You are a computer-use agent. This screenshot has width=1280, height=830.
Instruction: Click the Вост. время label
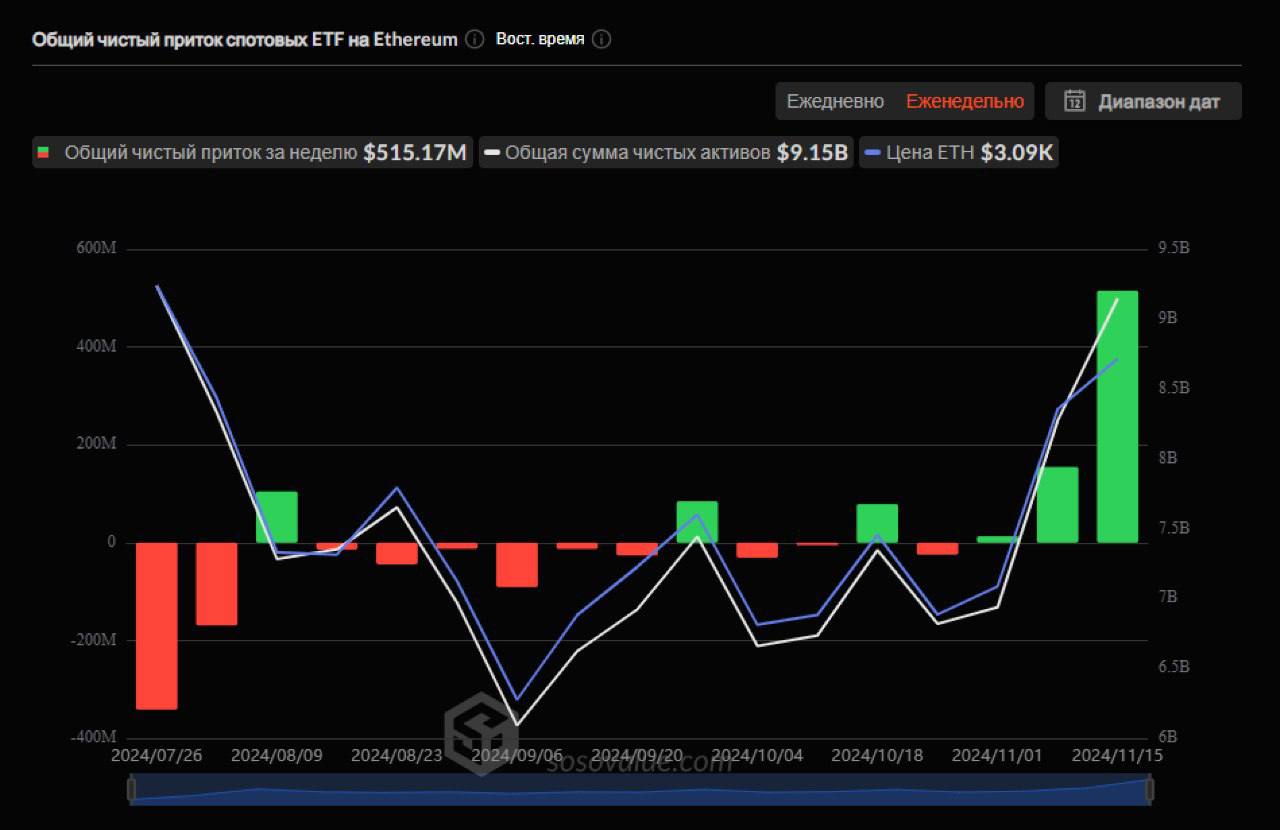pyautogui.click(x=540, y=40)
